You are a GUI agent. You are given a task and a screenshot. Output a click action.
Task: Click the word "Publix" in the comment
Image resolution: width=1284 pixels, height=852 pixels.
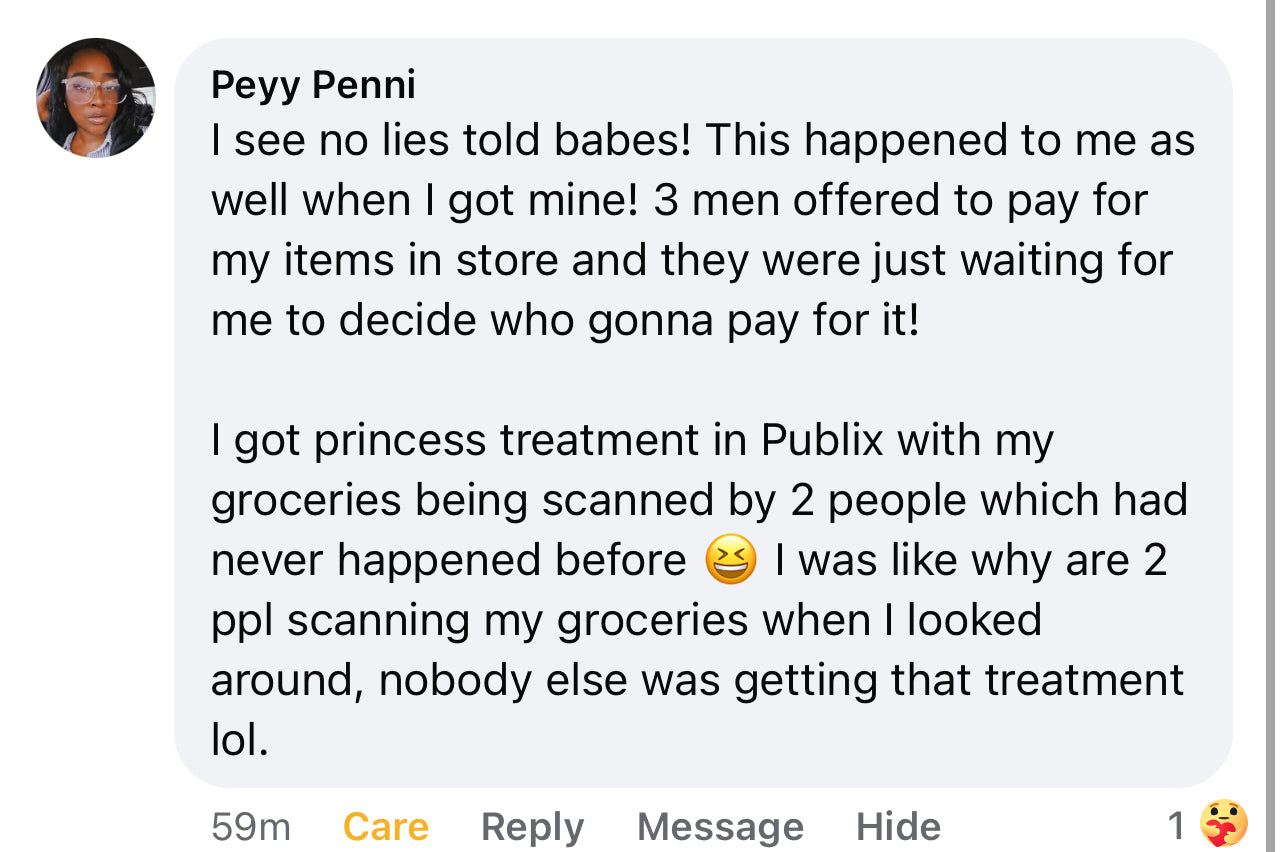pos(822,441)
